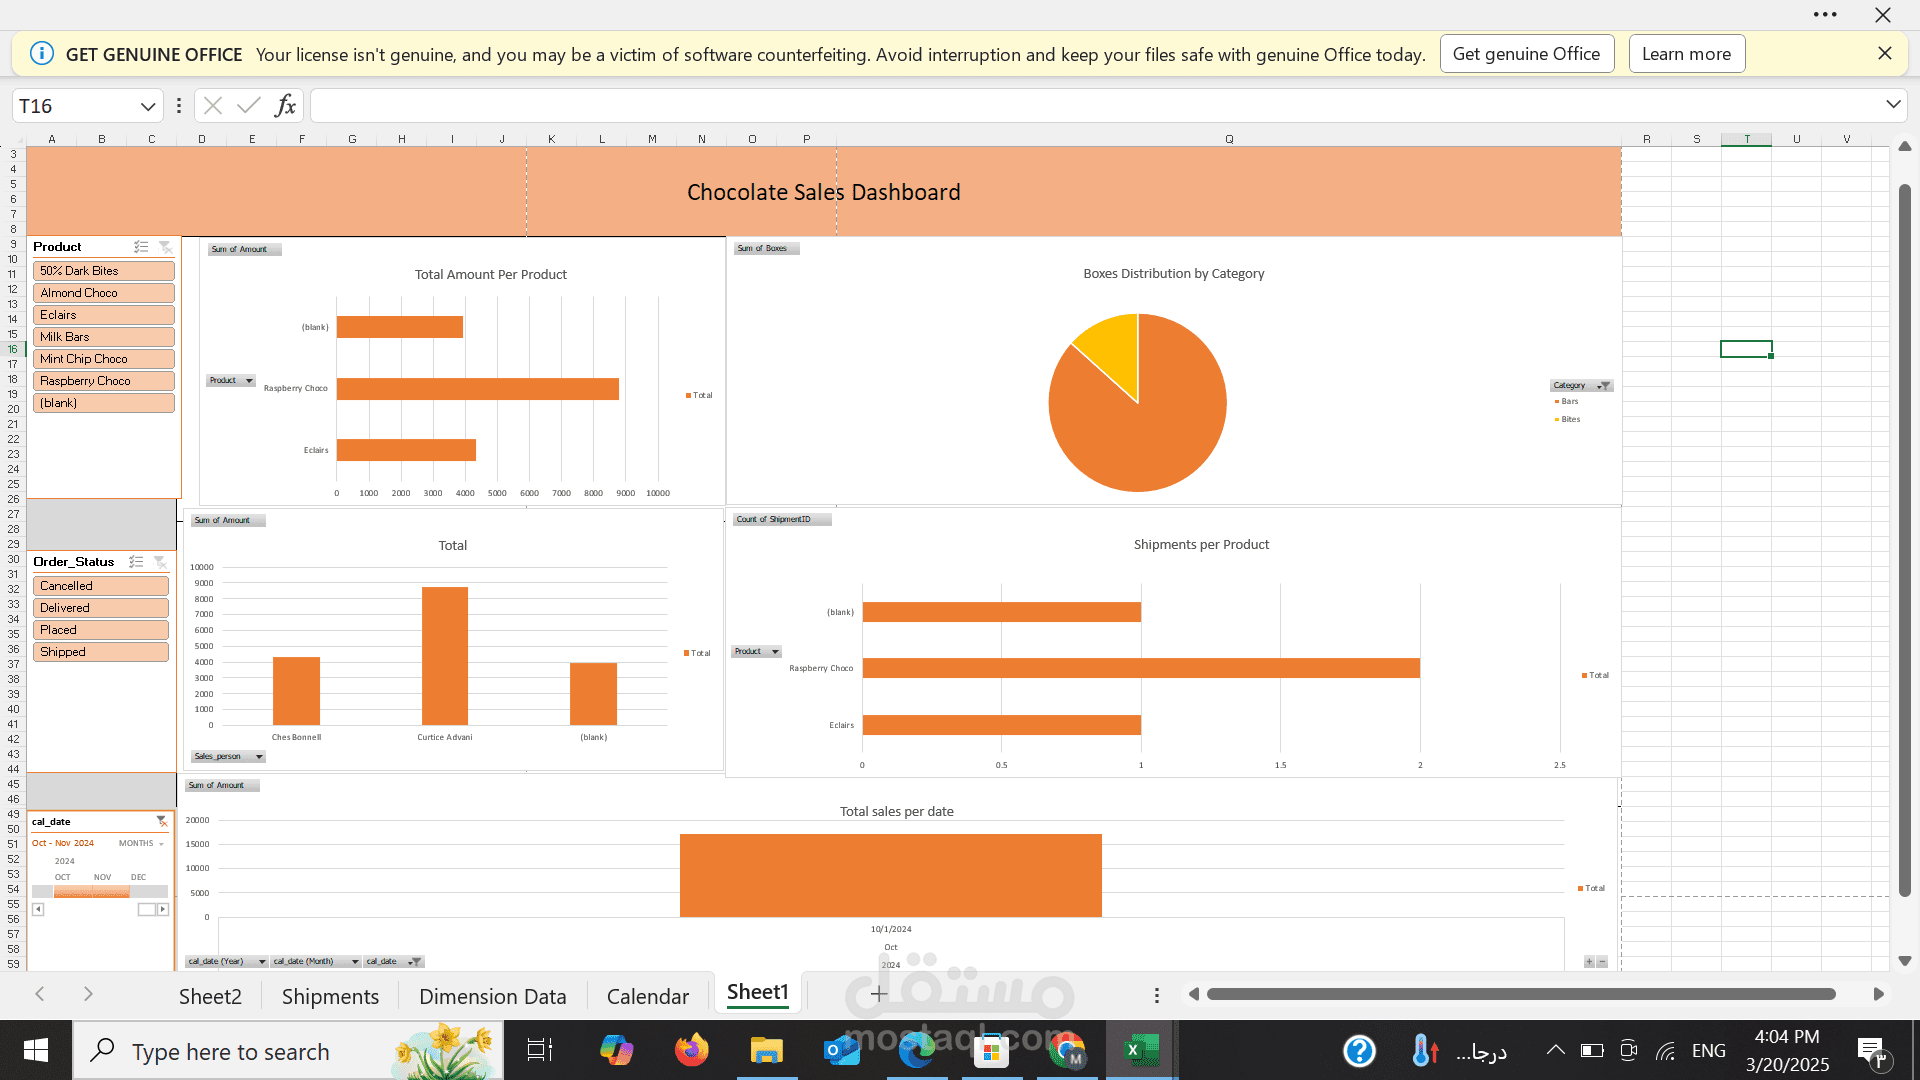Open the Windows Start menu
1920x1080 pixels.
(36, 1050)
